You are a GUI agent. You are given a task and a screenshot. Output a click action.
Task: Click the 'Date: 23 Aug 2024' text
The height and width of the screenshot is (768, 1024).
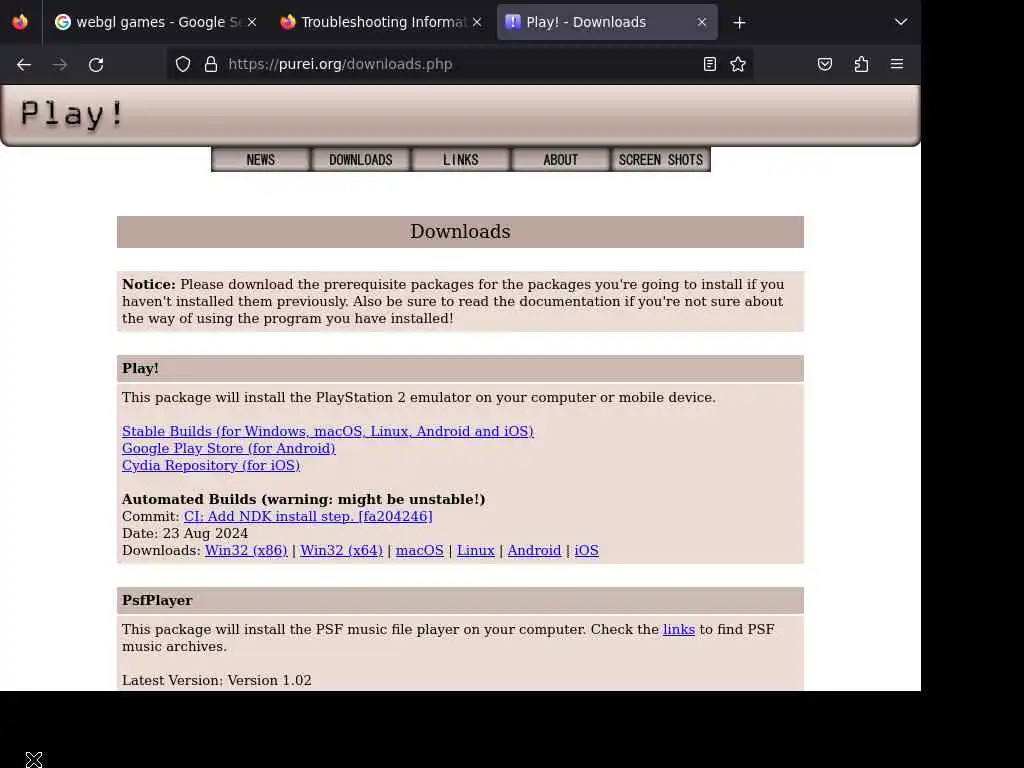tap(185, 534)
